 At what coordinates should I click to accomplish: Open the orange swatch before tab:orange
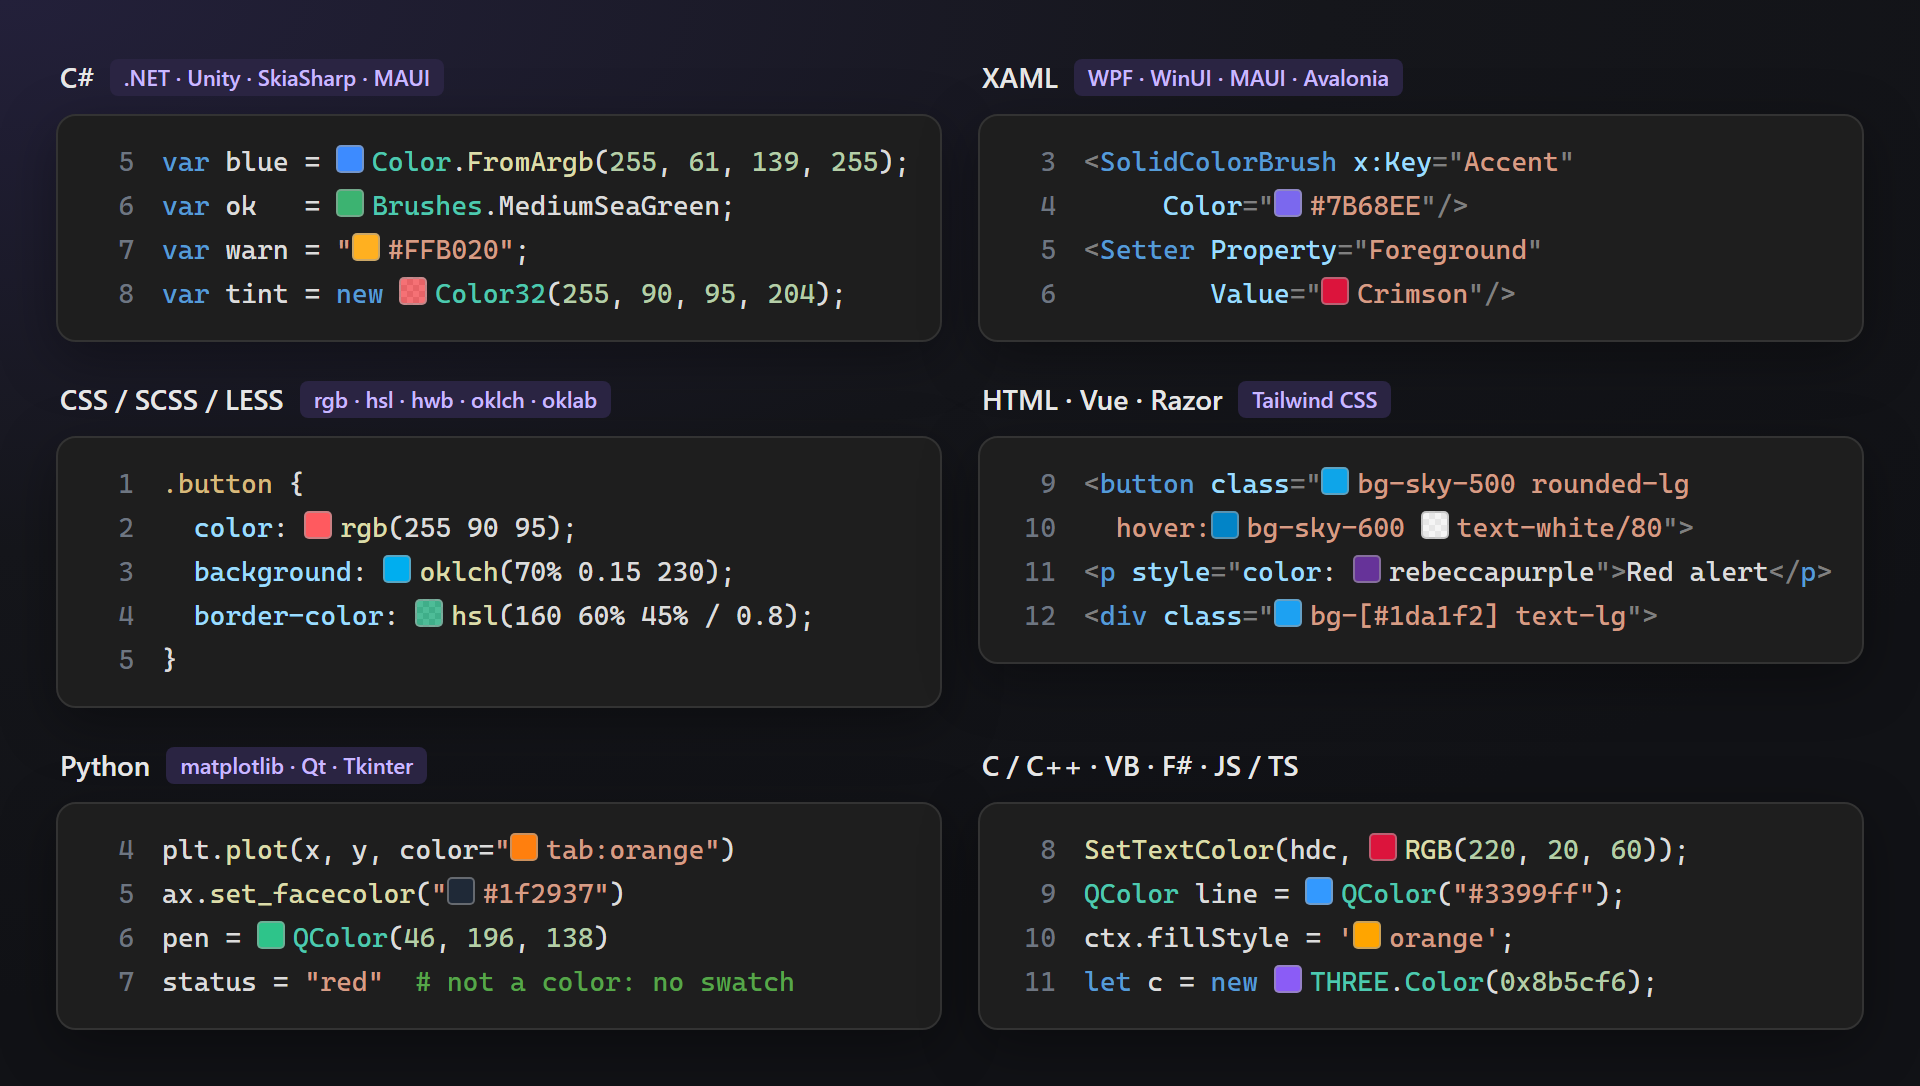click(524, 848)
